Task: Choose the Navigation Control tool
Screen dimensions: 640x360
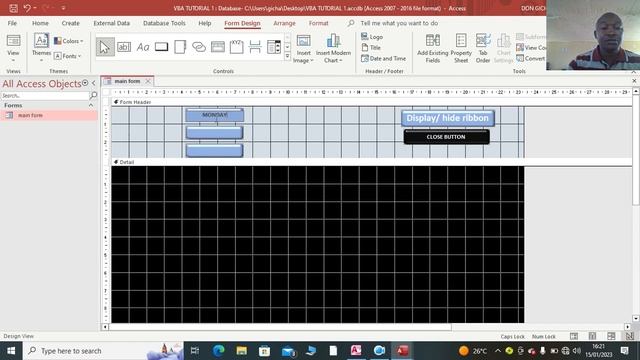Action: pyautogui.click(x=218, y=47)
